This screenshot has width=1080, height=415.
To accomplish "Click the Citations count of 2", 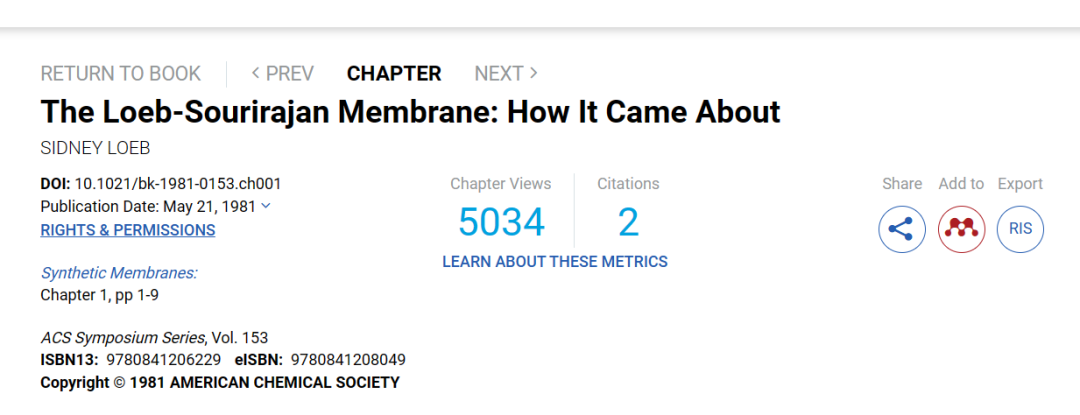I will pyautogui.click(x=628, y=222).
